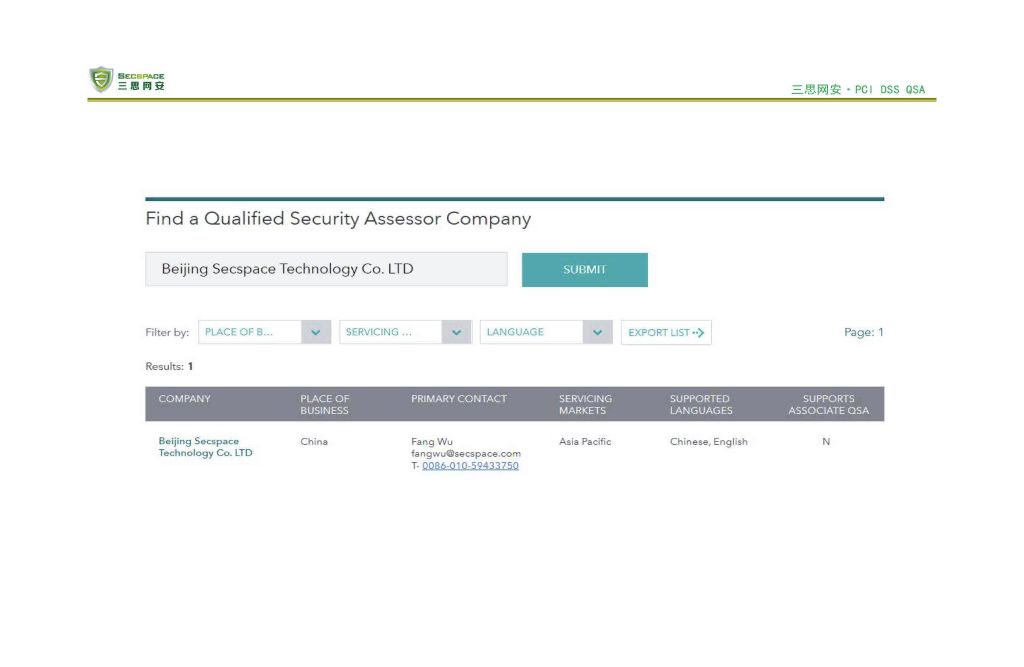Open the Place of Business filter dropdown
Viewport: 1024px width, 667px height.
point(264,332)
